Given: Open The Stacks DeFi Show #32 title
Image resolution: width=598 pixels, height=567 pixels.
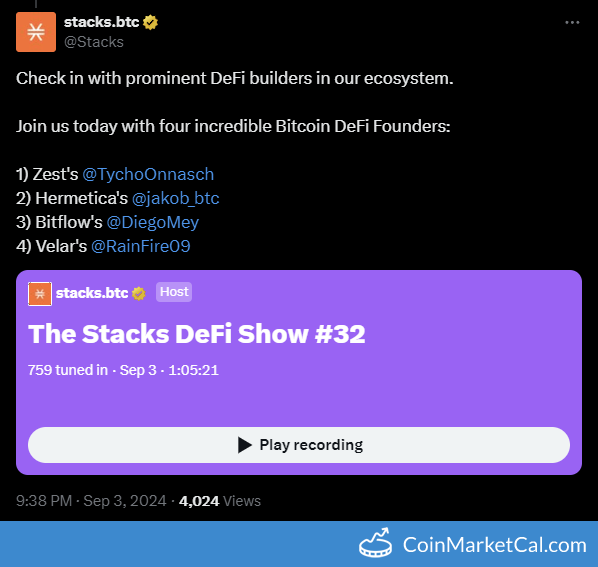Looking at the screenshot, I should tap(197, 334).
